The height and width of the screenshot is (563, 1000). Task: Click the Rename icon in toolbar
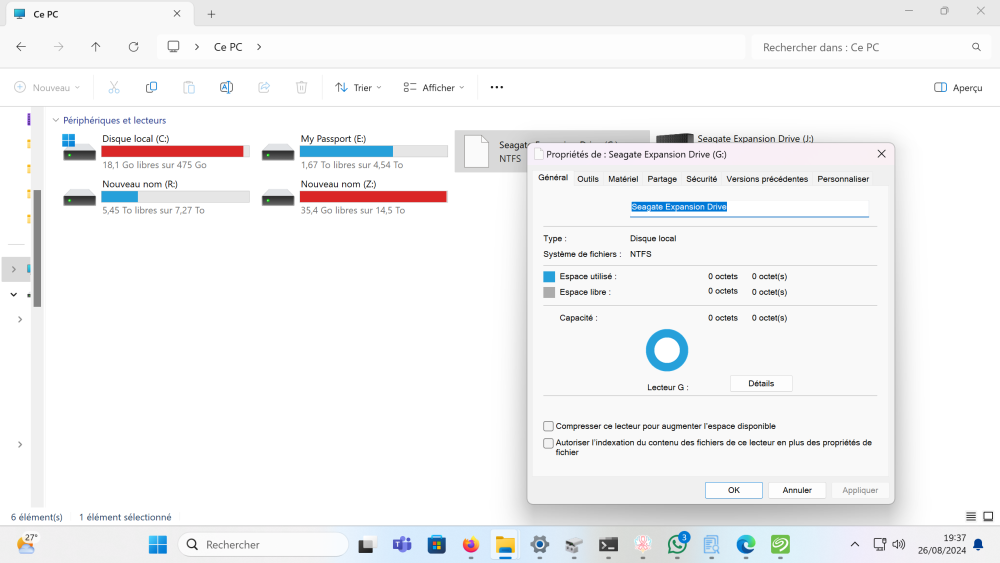(x=226, y=88)
